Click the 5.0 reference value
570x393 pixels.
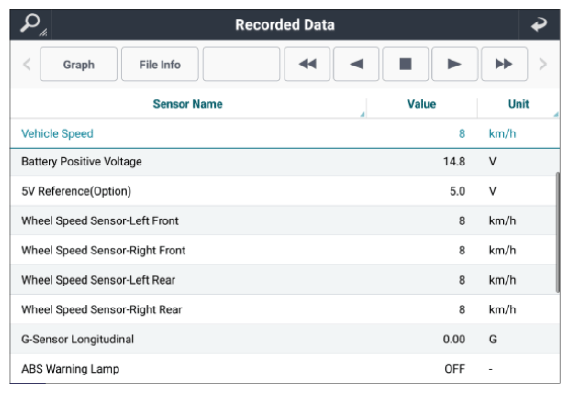(x=458, y=191)
